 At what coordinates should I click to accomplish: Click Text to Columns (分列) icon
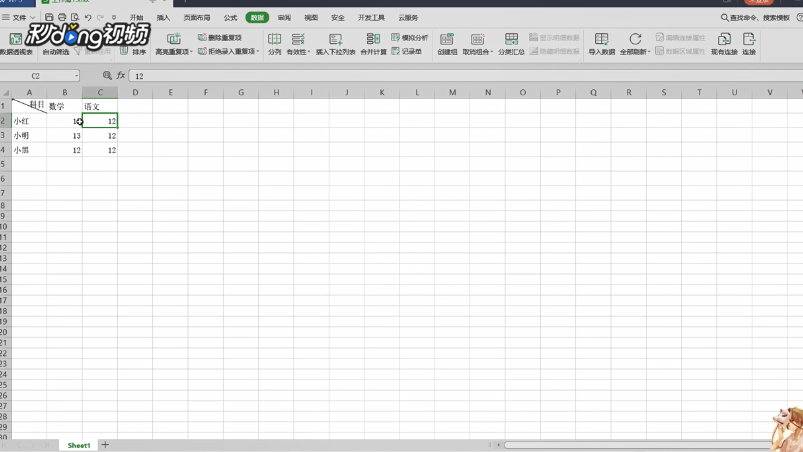pyautogui.click(x=274, y=39)
